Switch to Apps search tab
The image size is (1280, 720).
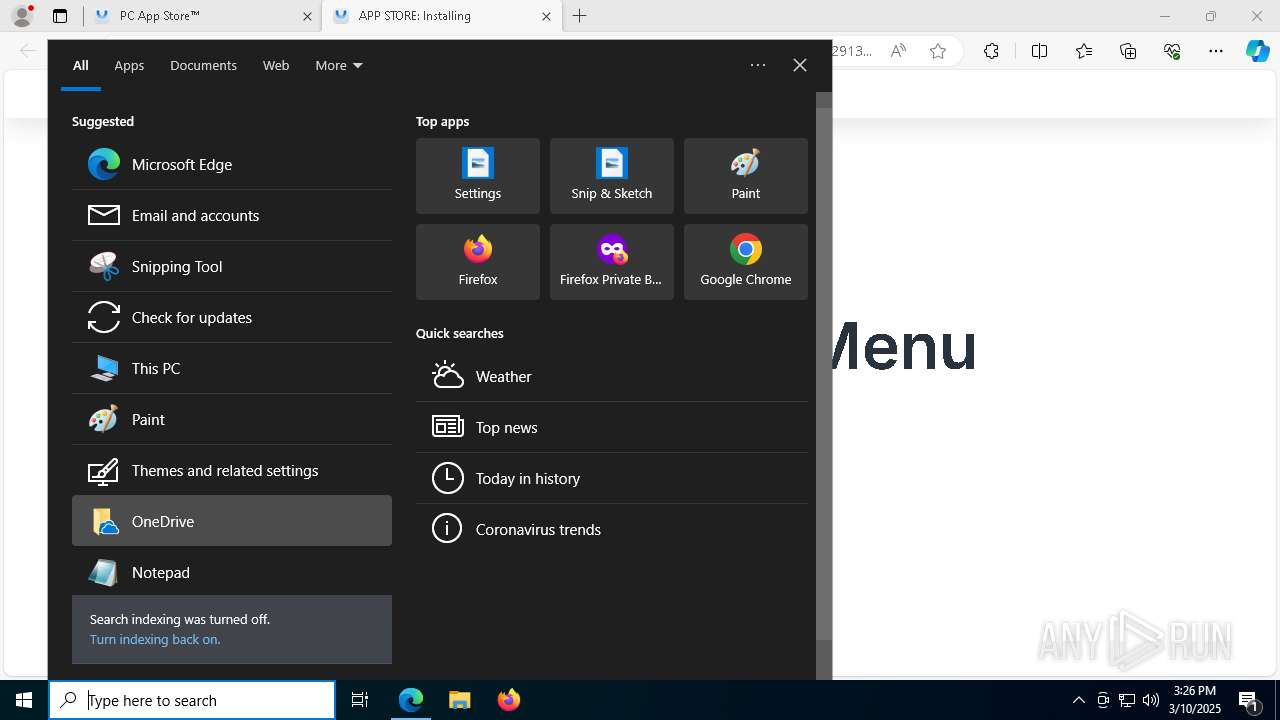click(x=129, y=65)
